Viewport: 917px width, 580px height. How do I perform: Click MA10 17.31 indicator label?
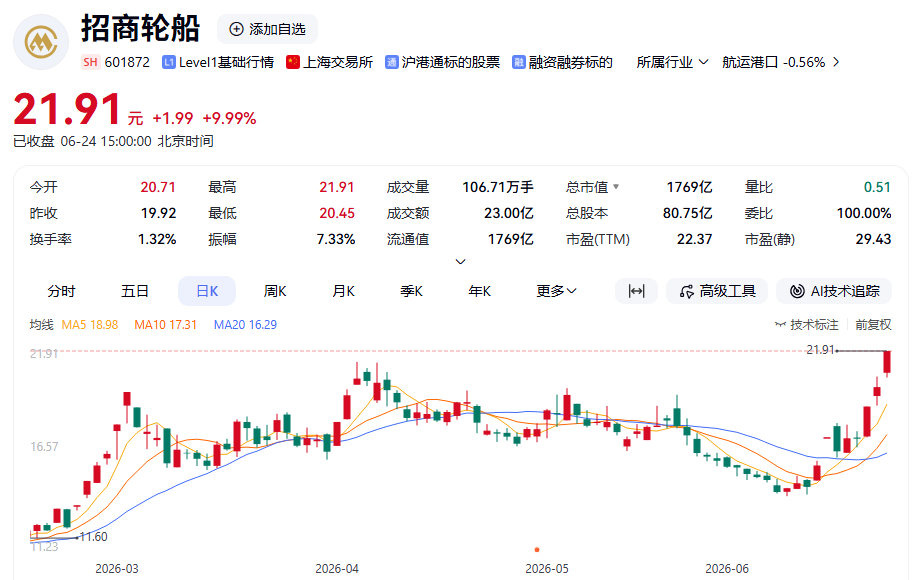166,324
